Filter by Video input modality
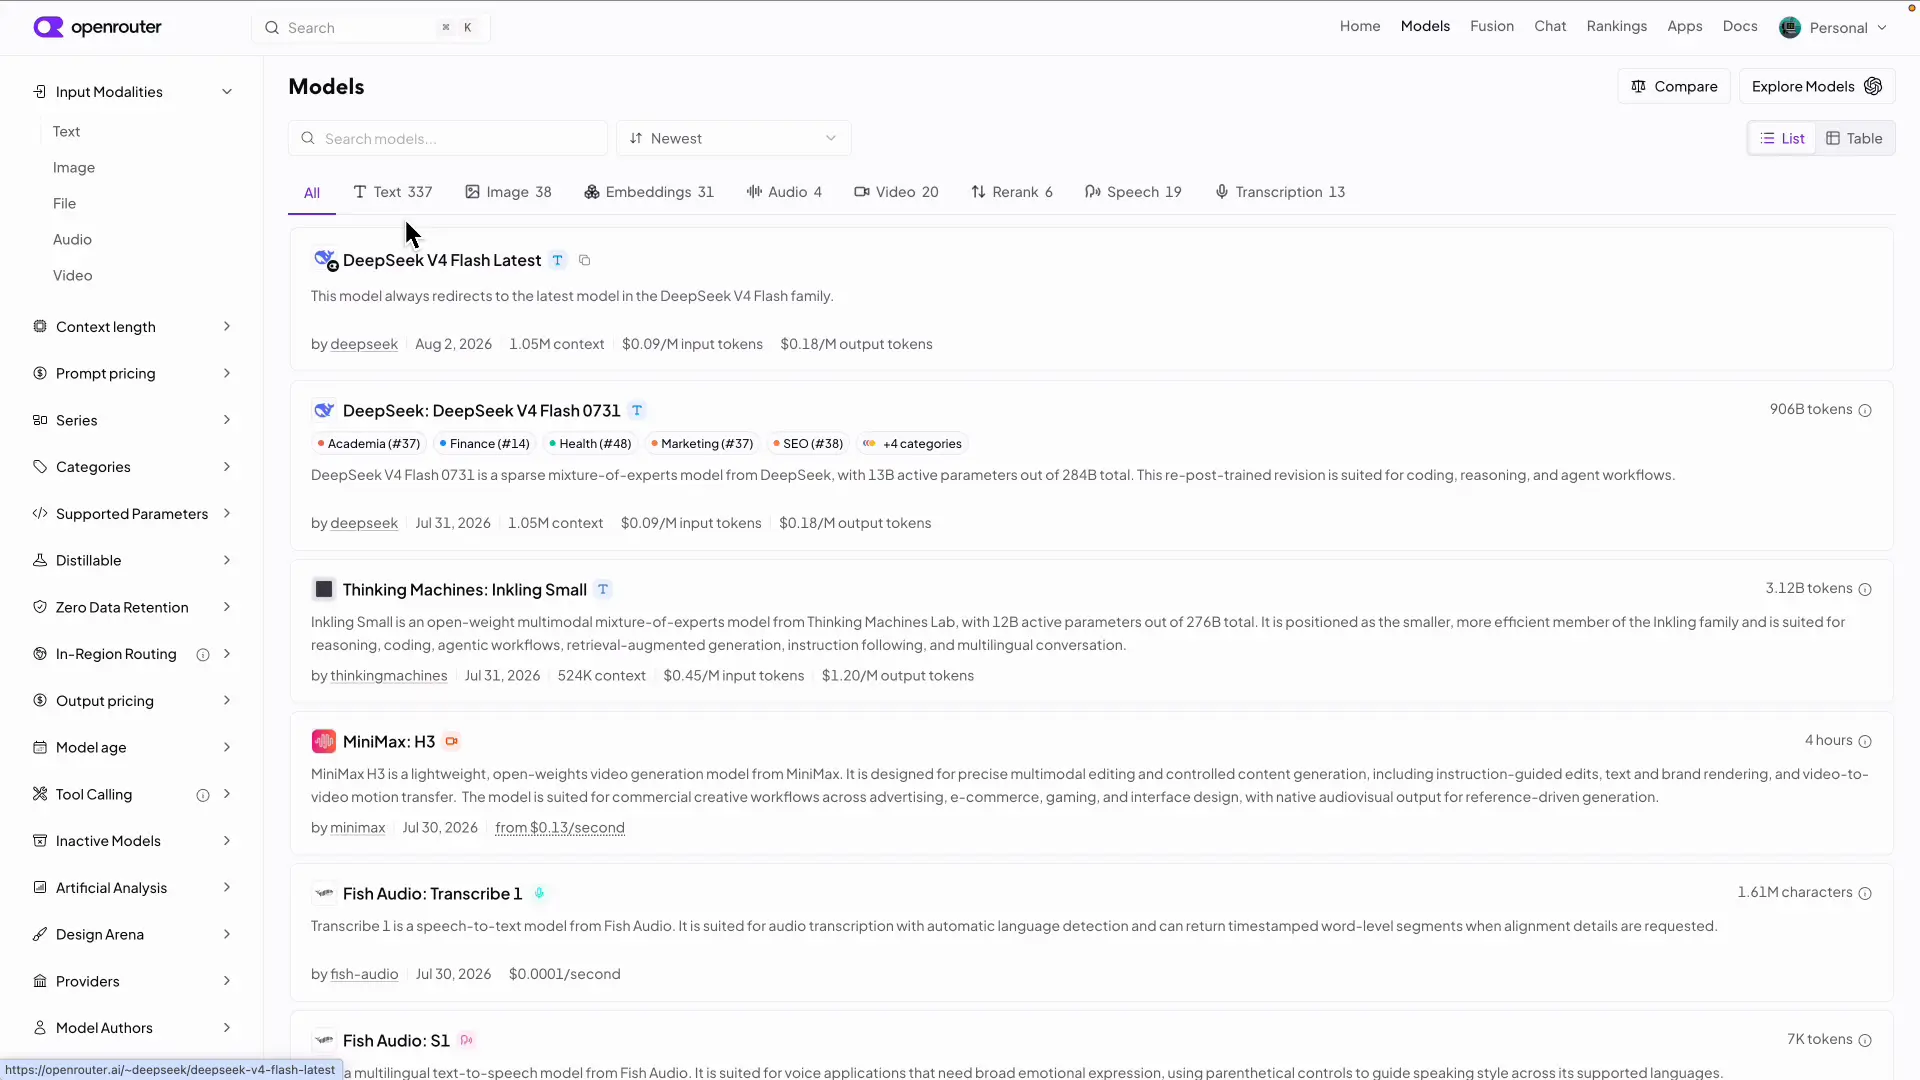The height and width of the screenshot is (1080, 1920). [73, 276]
